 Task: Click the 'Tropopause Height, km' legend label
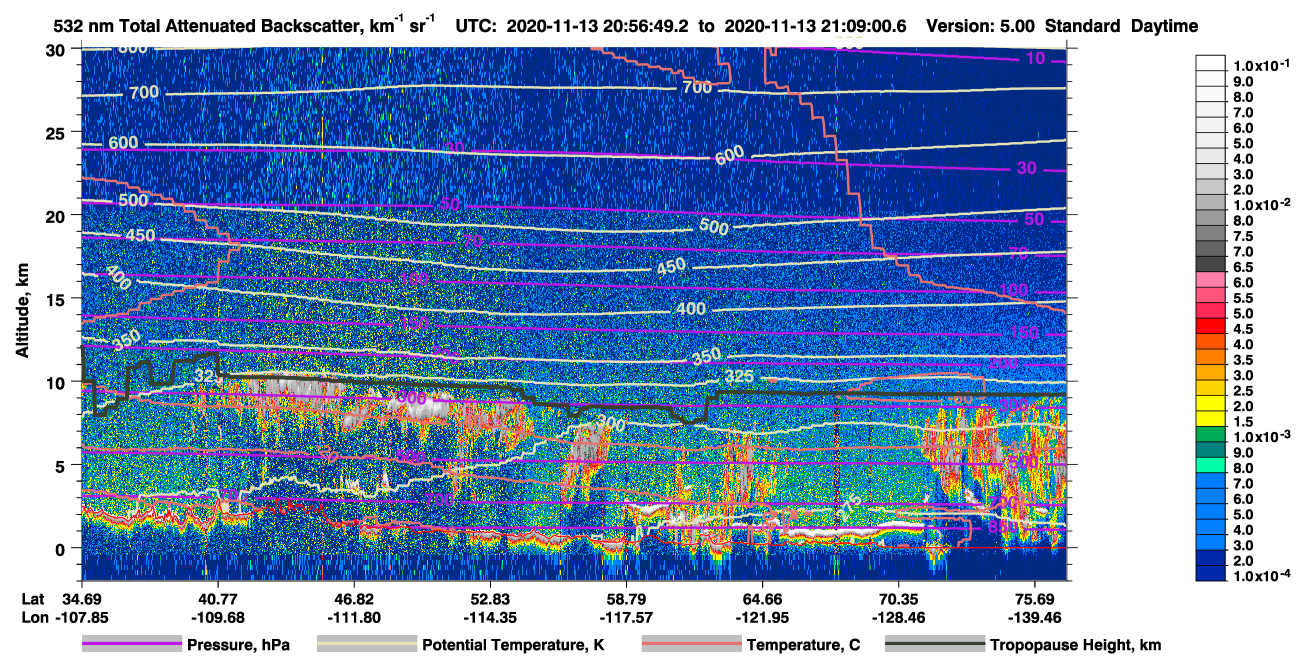pyautogui.click(x=1076, y=645)
